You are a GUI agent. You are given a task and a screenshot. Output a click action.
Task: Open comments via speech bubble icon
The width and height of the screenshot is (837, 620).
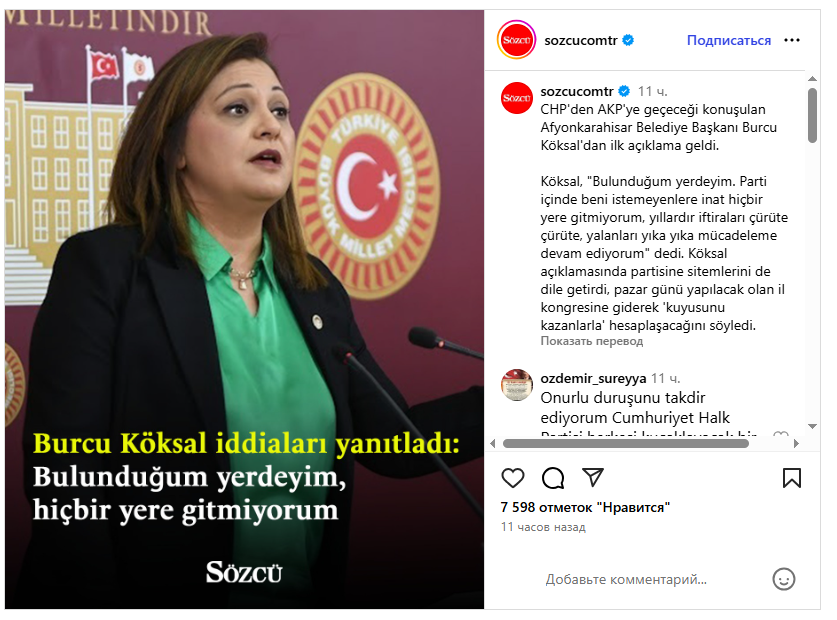tap(553, 478)
